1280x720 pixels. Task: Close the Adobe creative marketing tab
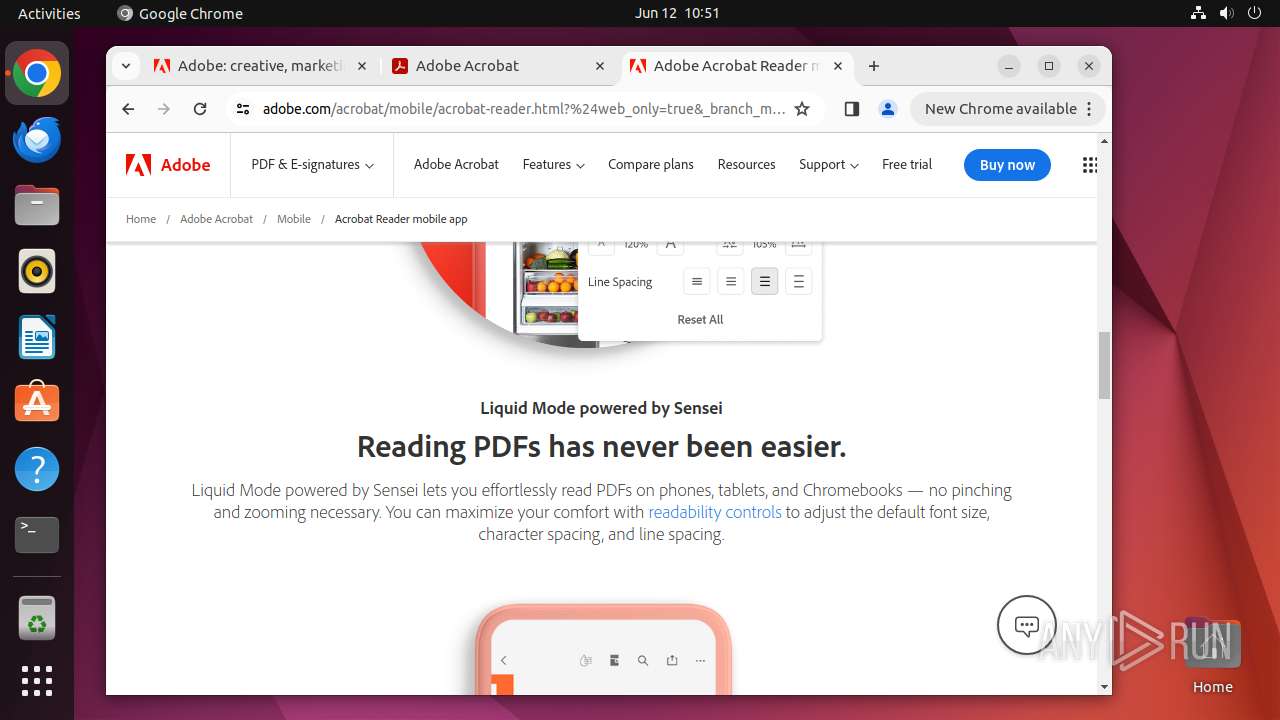[362, 66]
